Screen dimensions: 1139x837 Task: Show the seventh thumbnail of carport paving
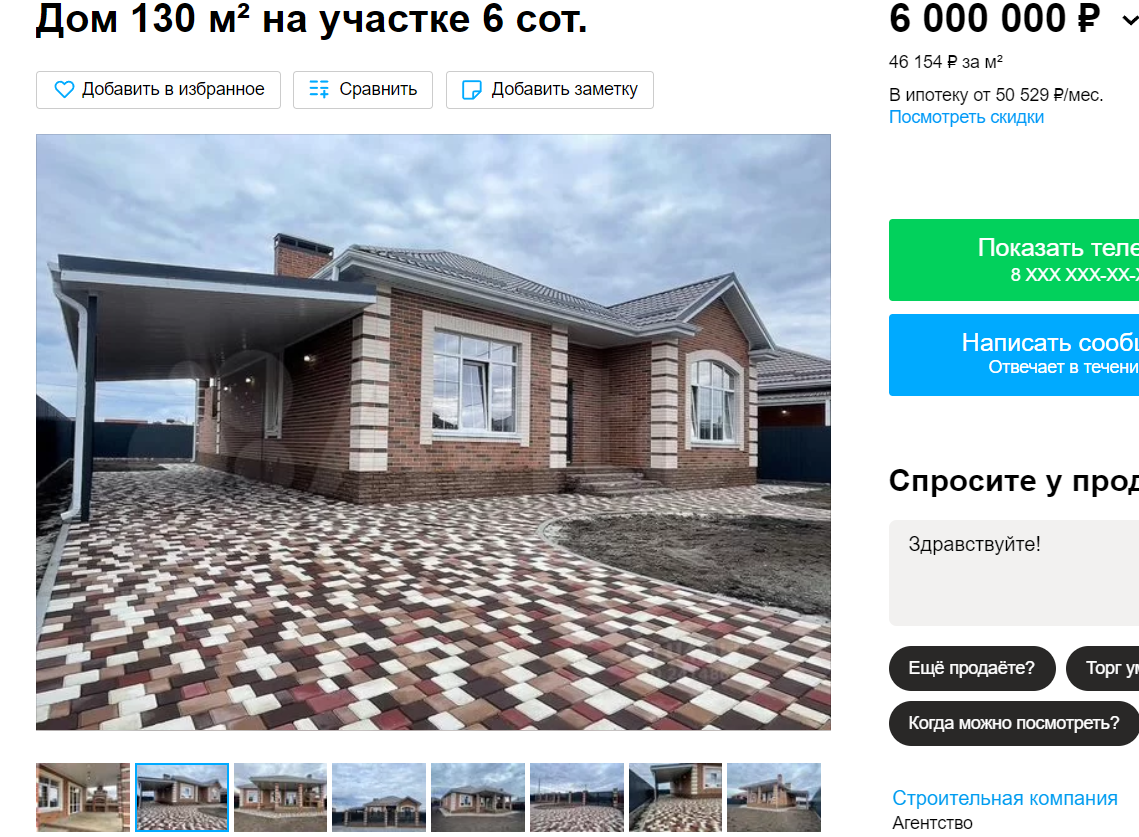coord(676,797)
